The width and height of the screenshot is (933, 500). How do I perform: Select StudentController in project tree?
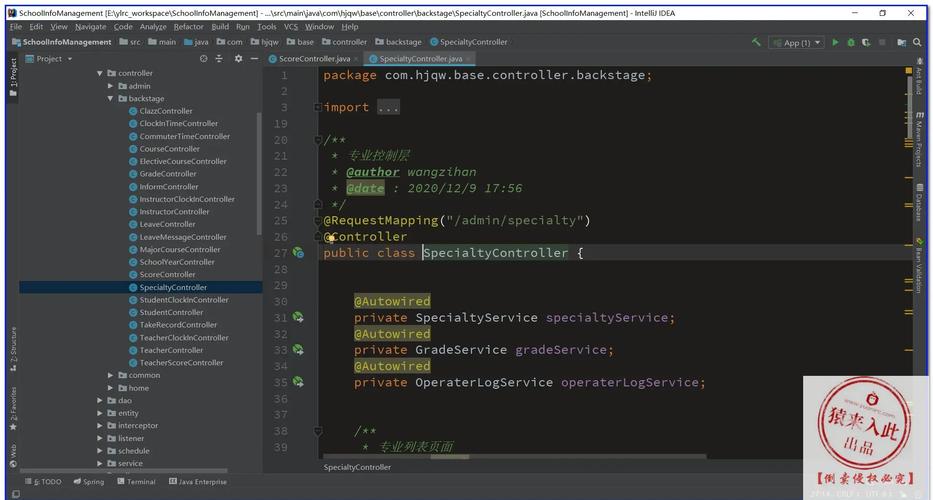click(x=171, y=312)
